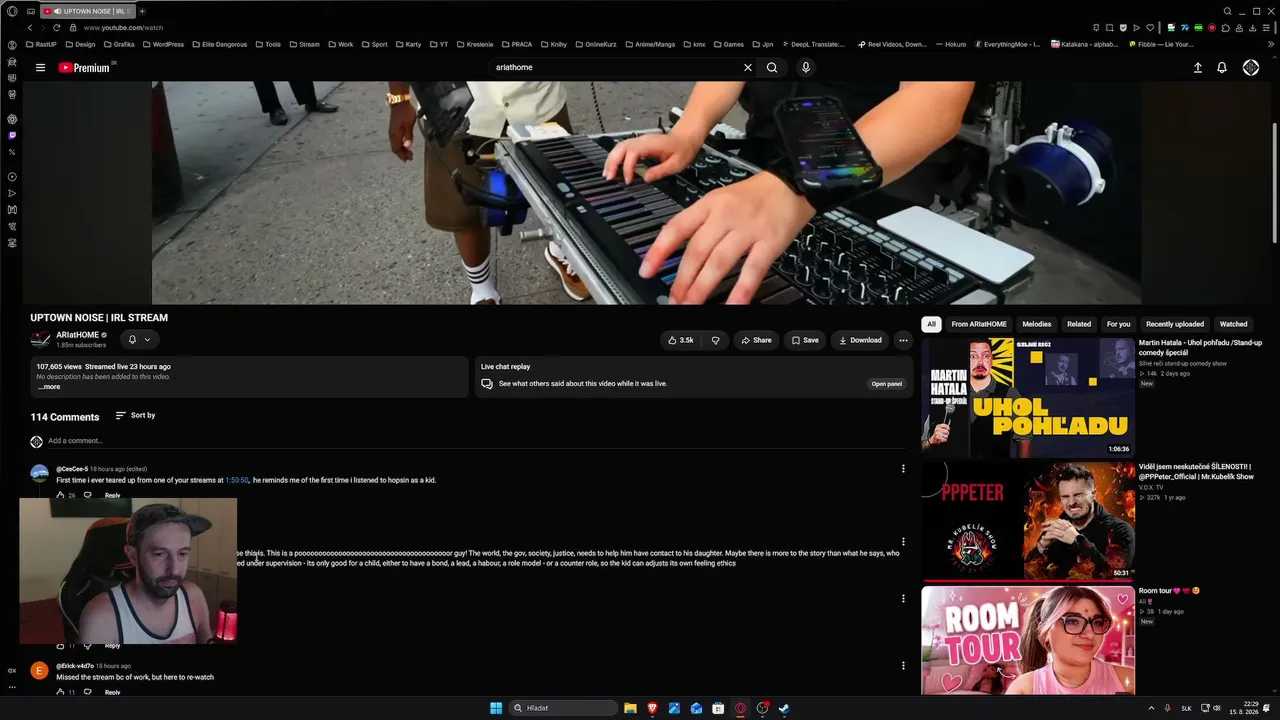Viewport: 1280px width, 720px height.
Task: Open the Room tour video thumbnail
Action: pyautogui.click(x=1028, y=640)
